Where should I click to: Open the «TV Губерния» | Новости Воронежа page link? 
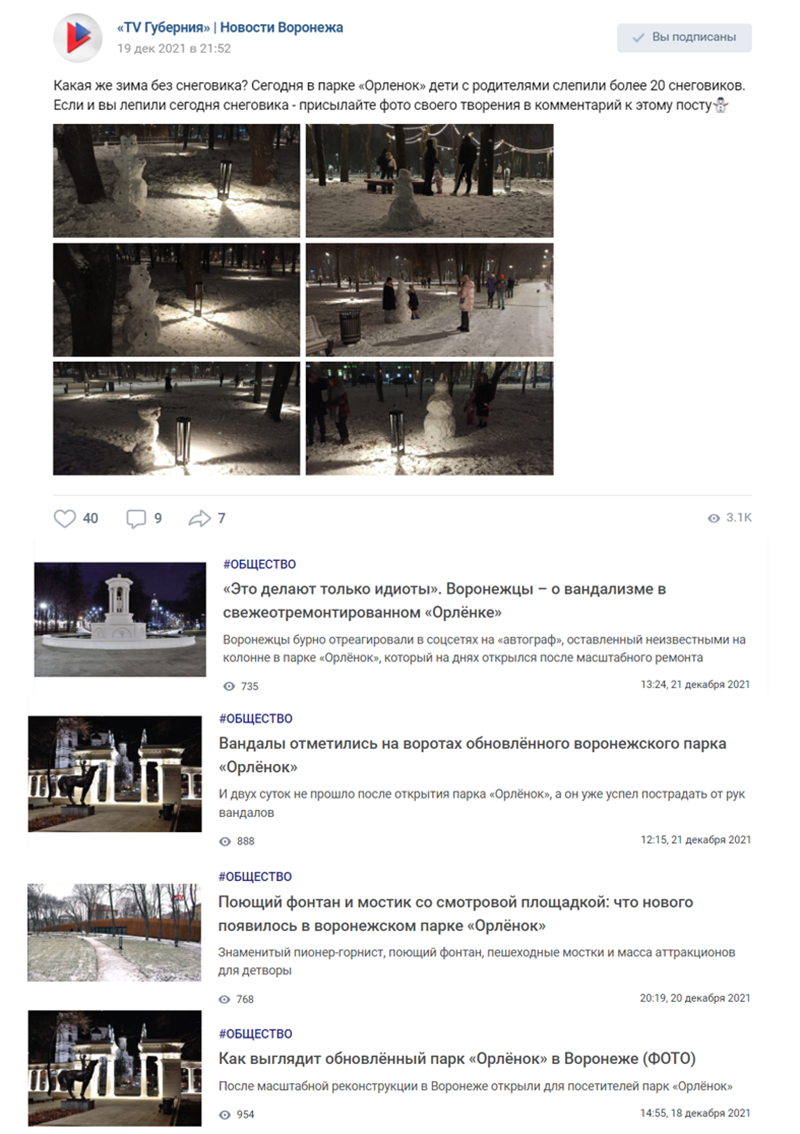[x=230, y=27]
